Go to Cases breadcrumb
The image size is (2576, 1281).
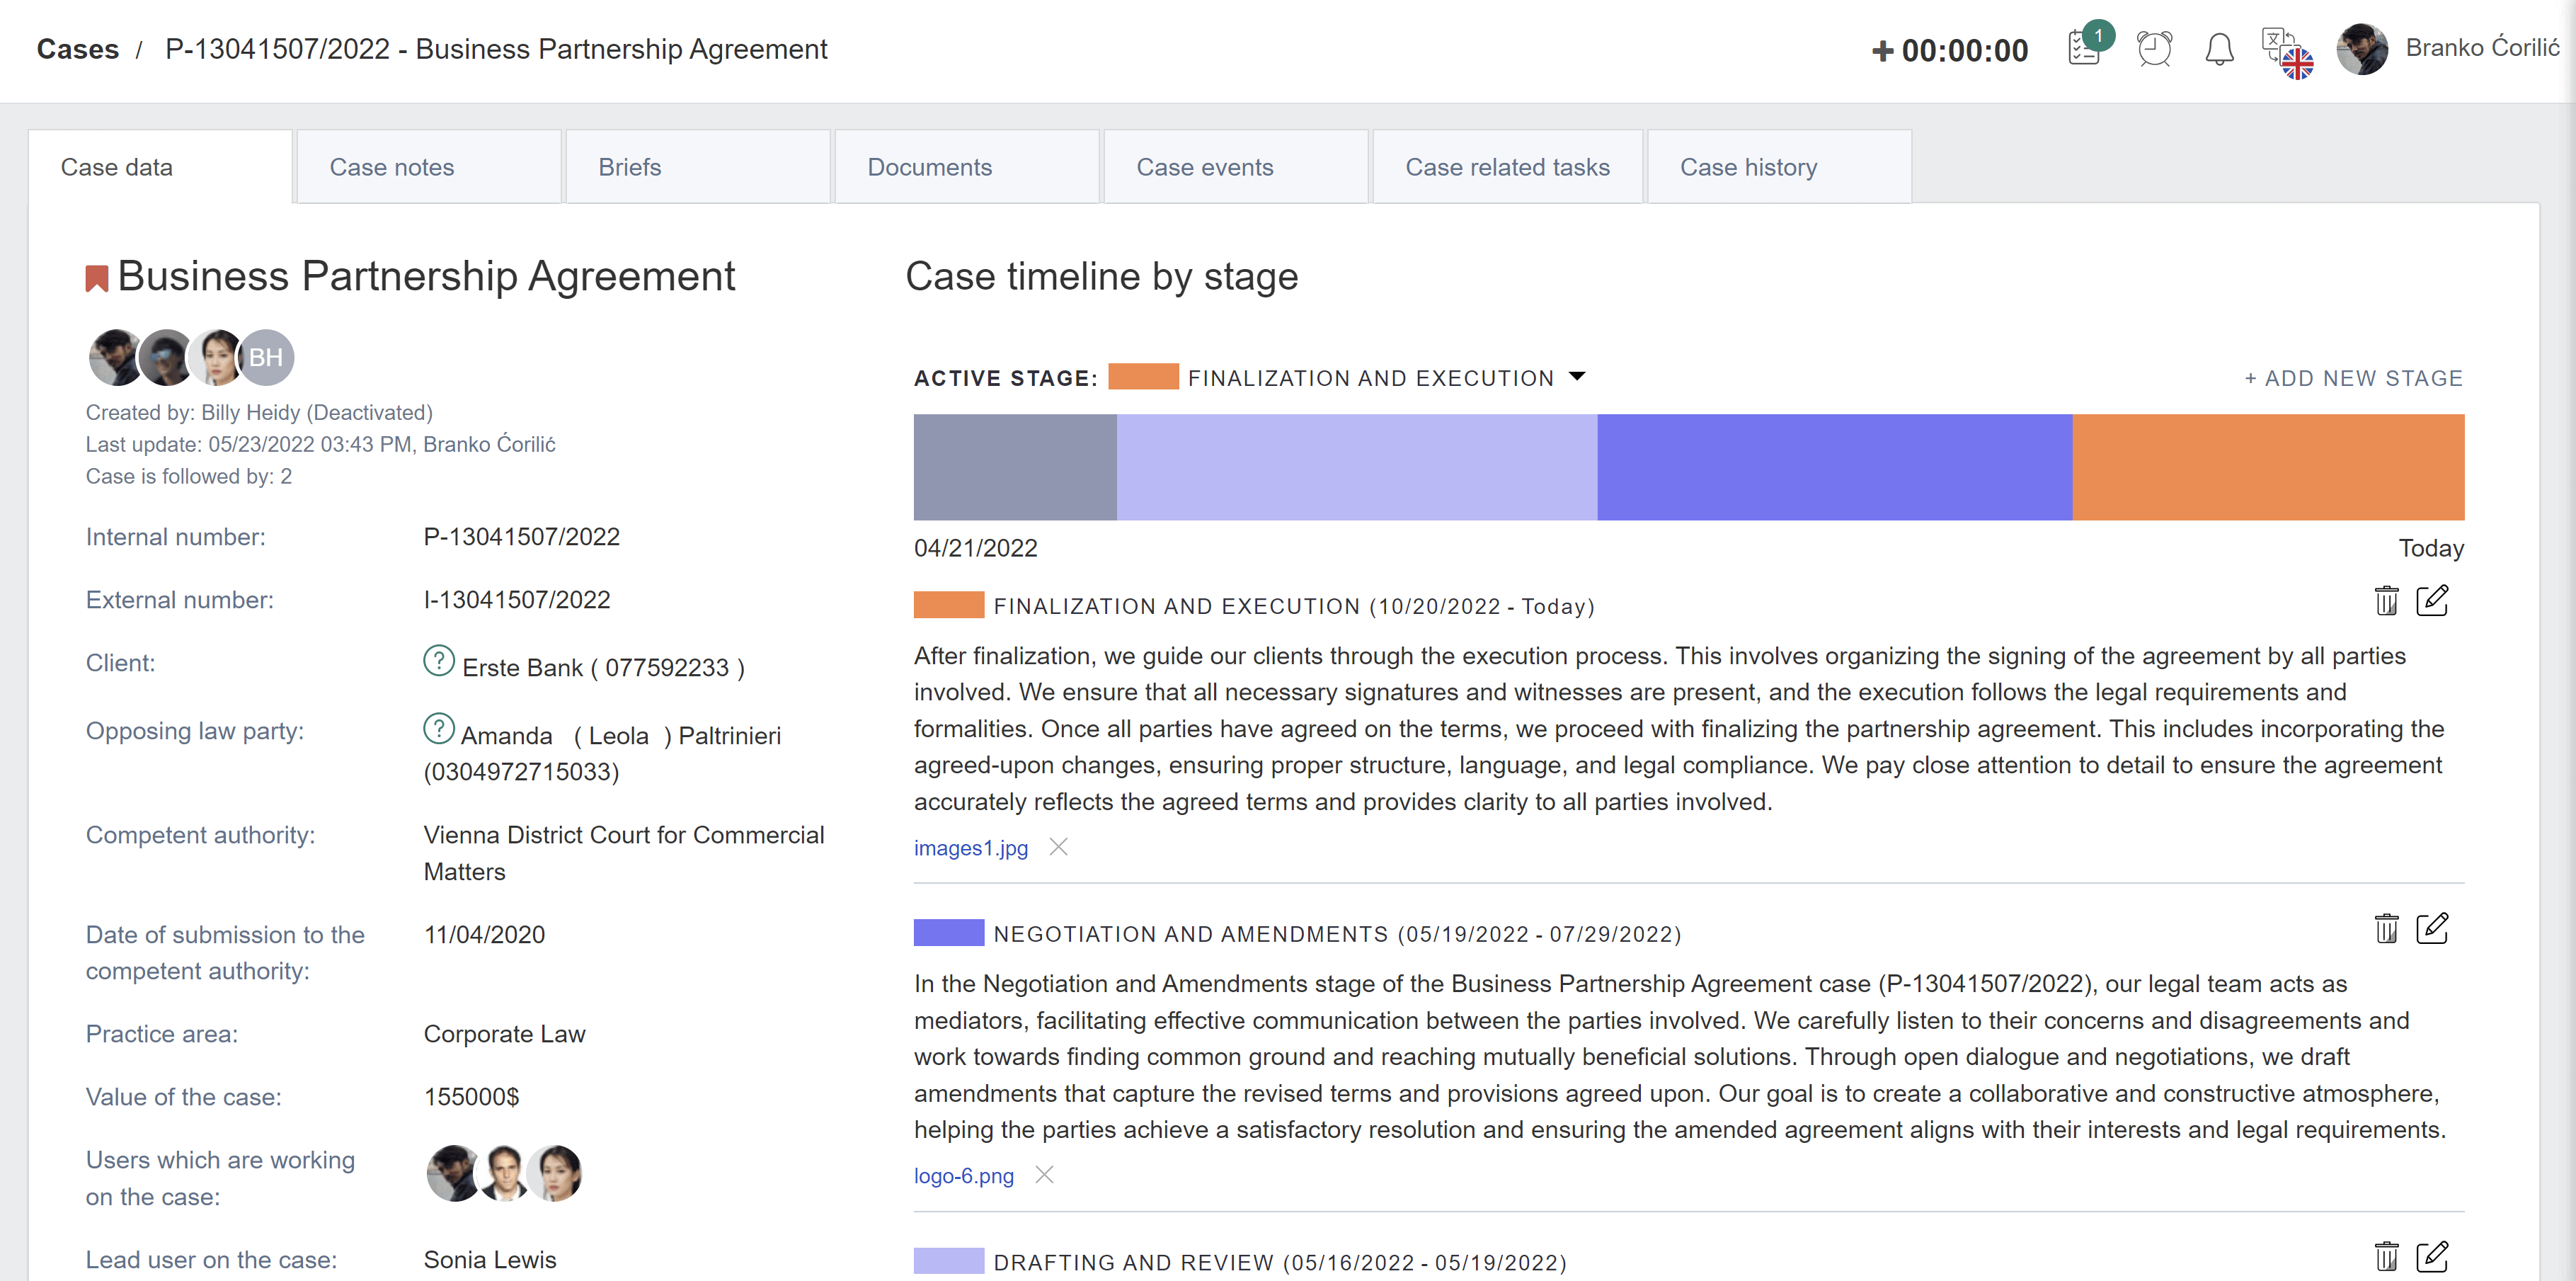(77, 49)
